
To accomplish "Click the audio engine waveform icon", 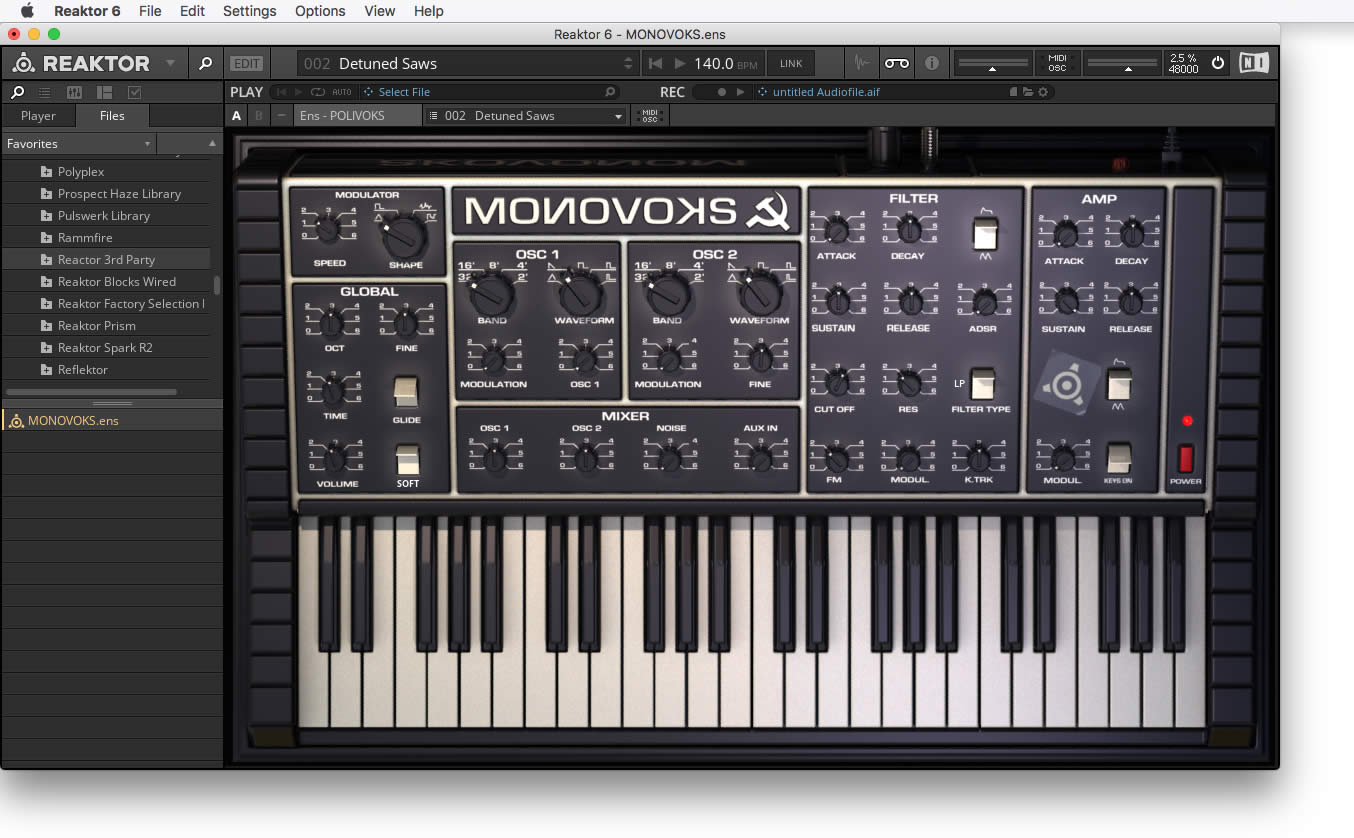I will [861, 62].
